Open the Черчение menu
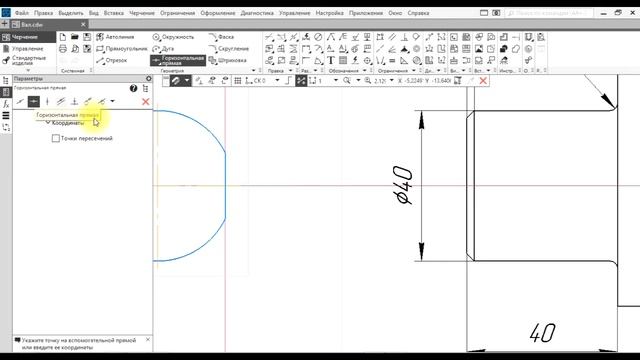Viewport: 640px width, 360px height. click(x=142, y=13)
